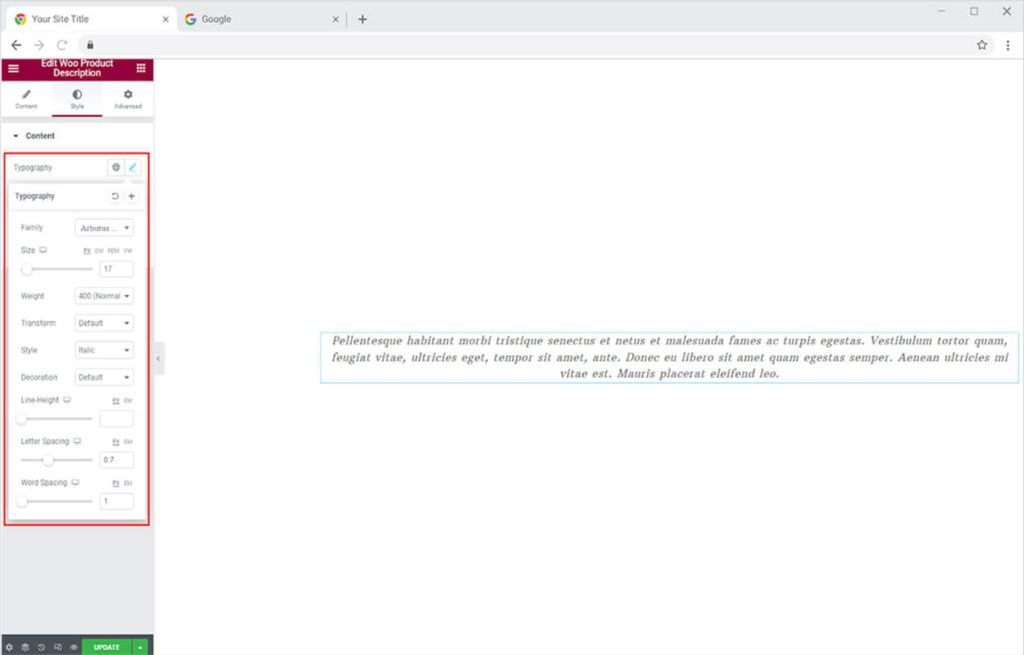Image resolution: width=1024 pixels, height=655 pixels.
Task: Click the plus icon in the Typography popup
Action: click(132, 196)
